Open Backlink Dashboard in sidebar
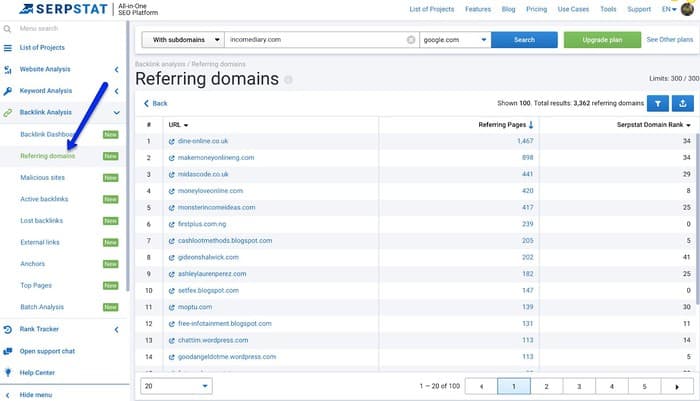 tap(46, 134)
